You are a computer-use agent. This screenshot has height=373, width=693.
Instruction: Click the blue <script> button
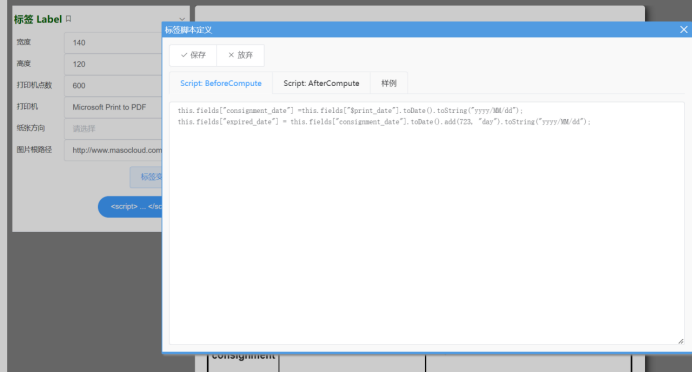click(x=130, y=207)
